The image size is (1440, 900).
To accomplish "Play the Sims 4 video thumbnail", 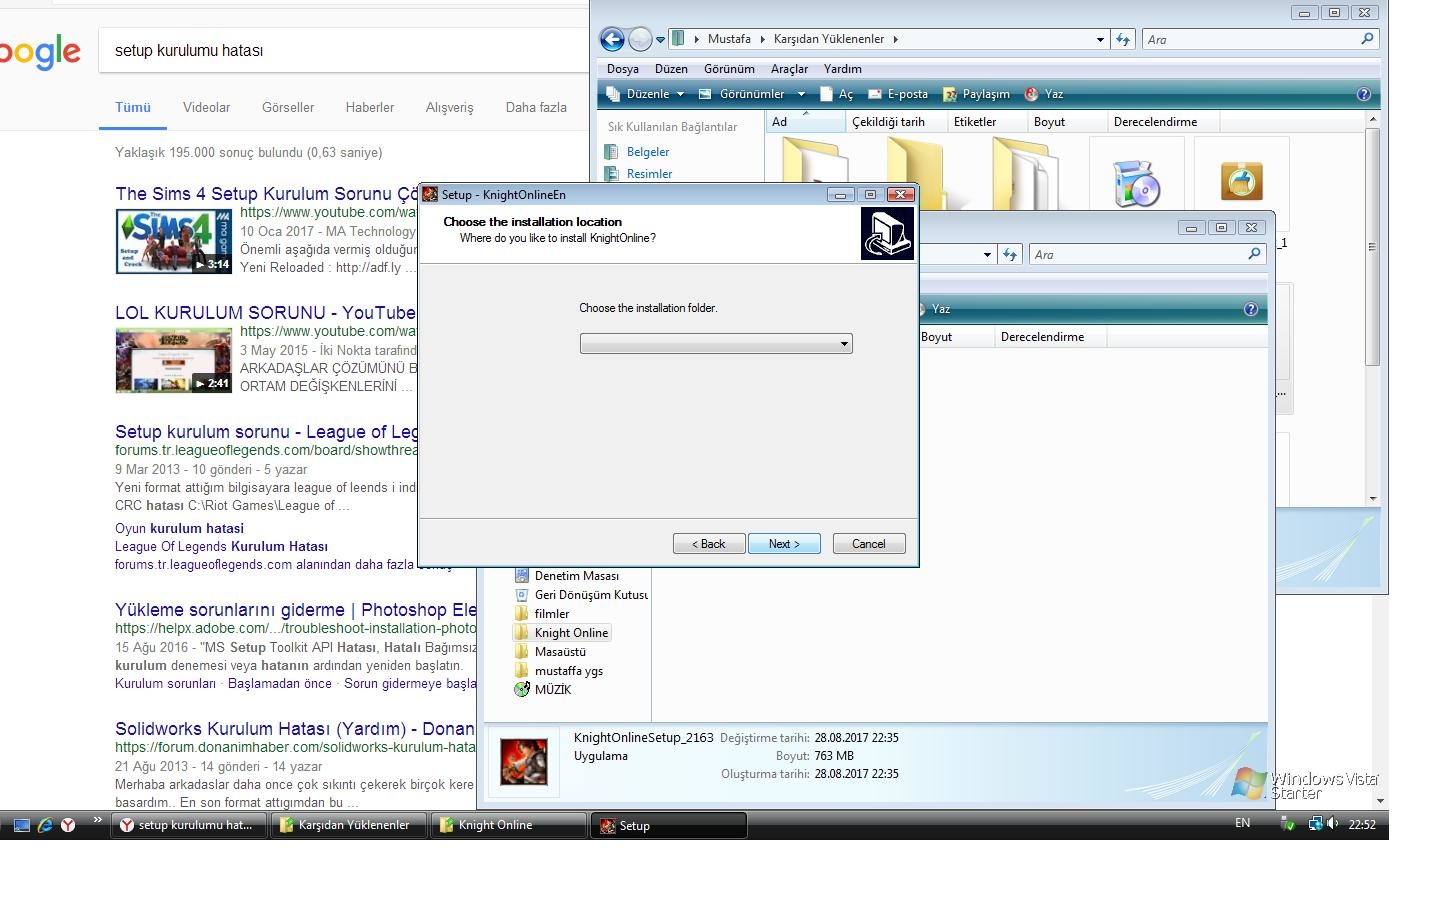I will (174, 241).
